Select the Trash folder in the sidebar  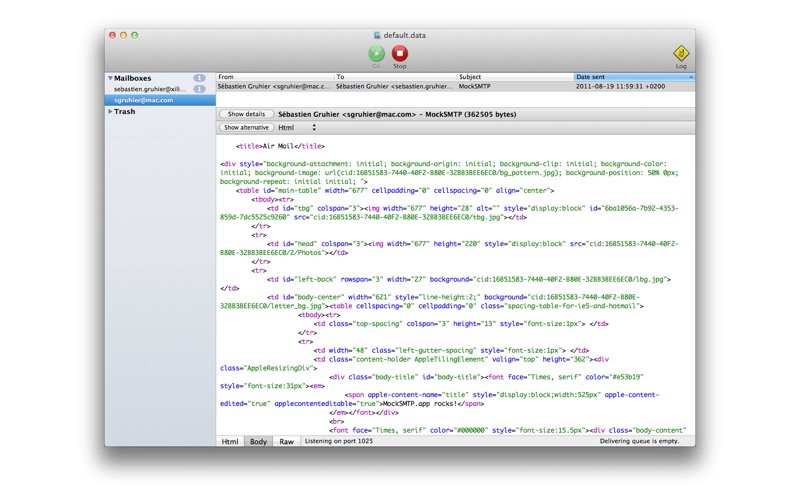124,111
